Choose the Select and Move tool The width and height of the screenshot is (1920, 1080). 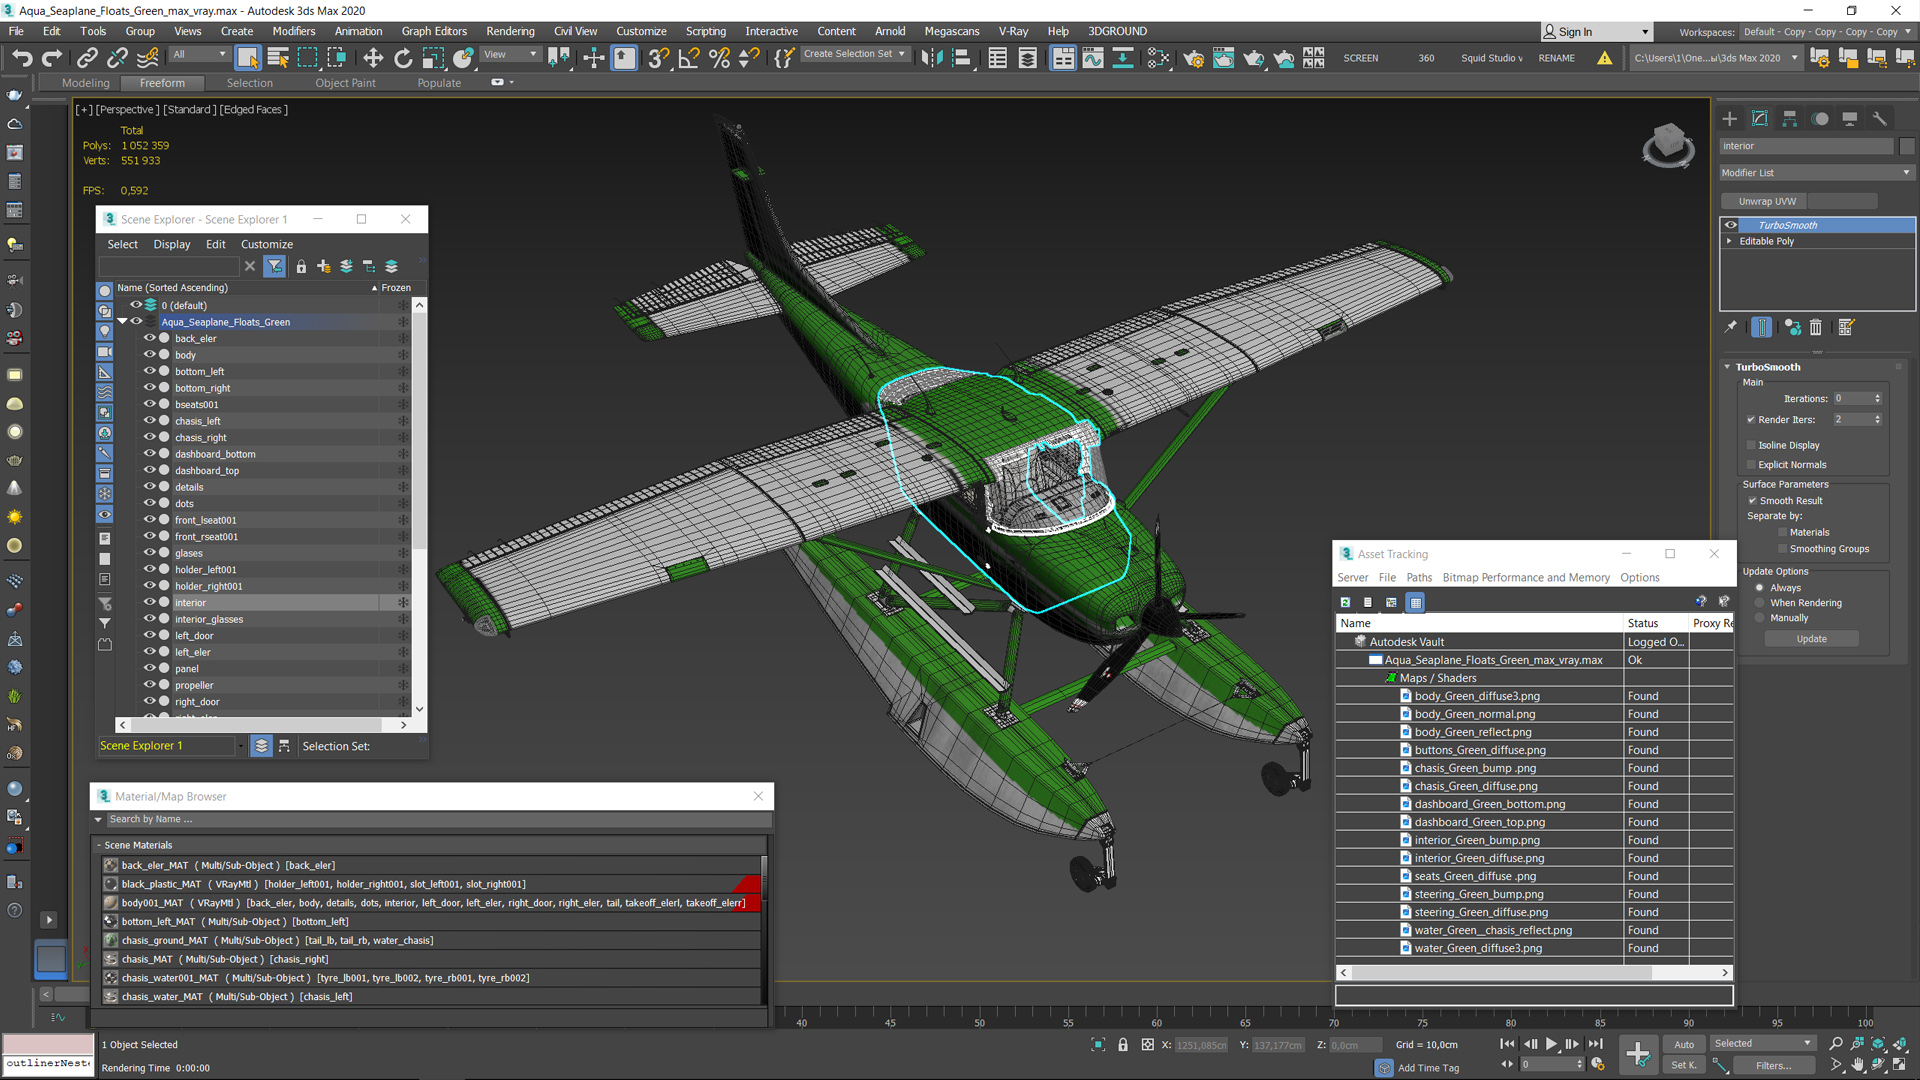click(372, 58)
